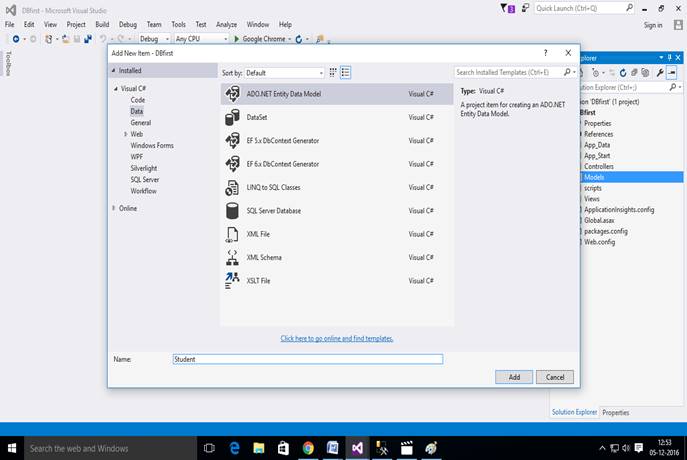Click the feedback icon near Quick Launch
The image size is (687, 460).
tap(525, 8)
